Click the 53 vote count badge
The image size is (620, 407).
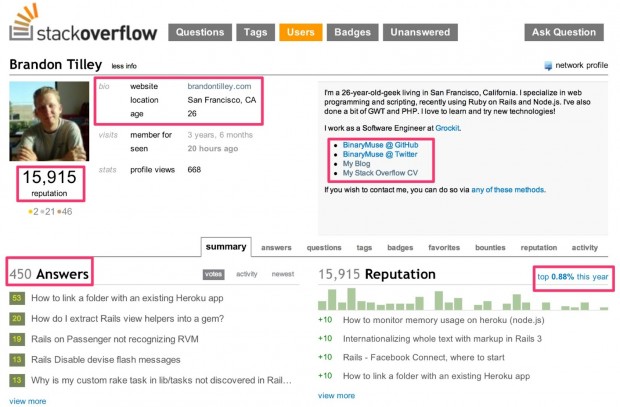(17, 298)
